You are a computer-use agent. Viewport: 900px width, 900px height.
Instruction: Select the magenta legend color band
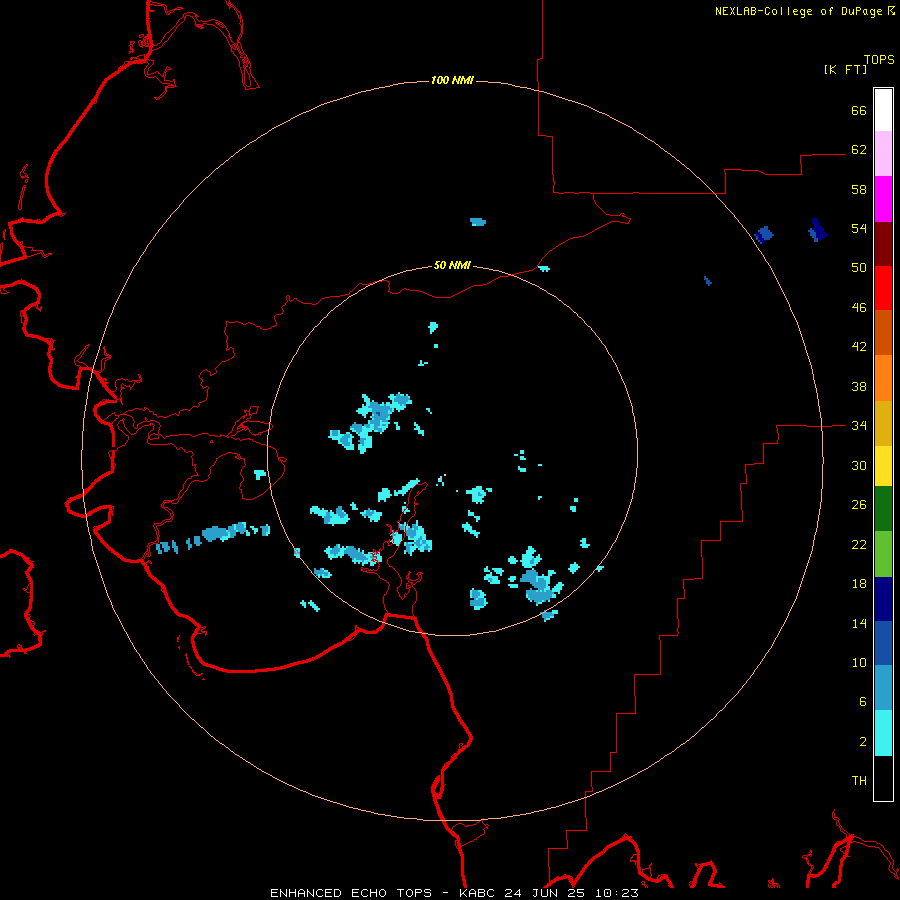pos(883,199)
